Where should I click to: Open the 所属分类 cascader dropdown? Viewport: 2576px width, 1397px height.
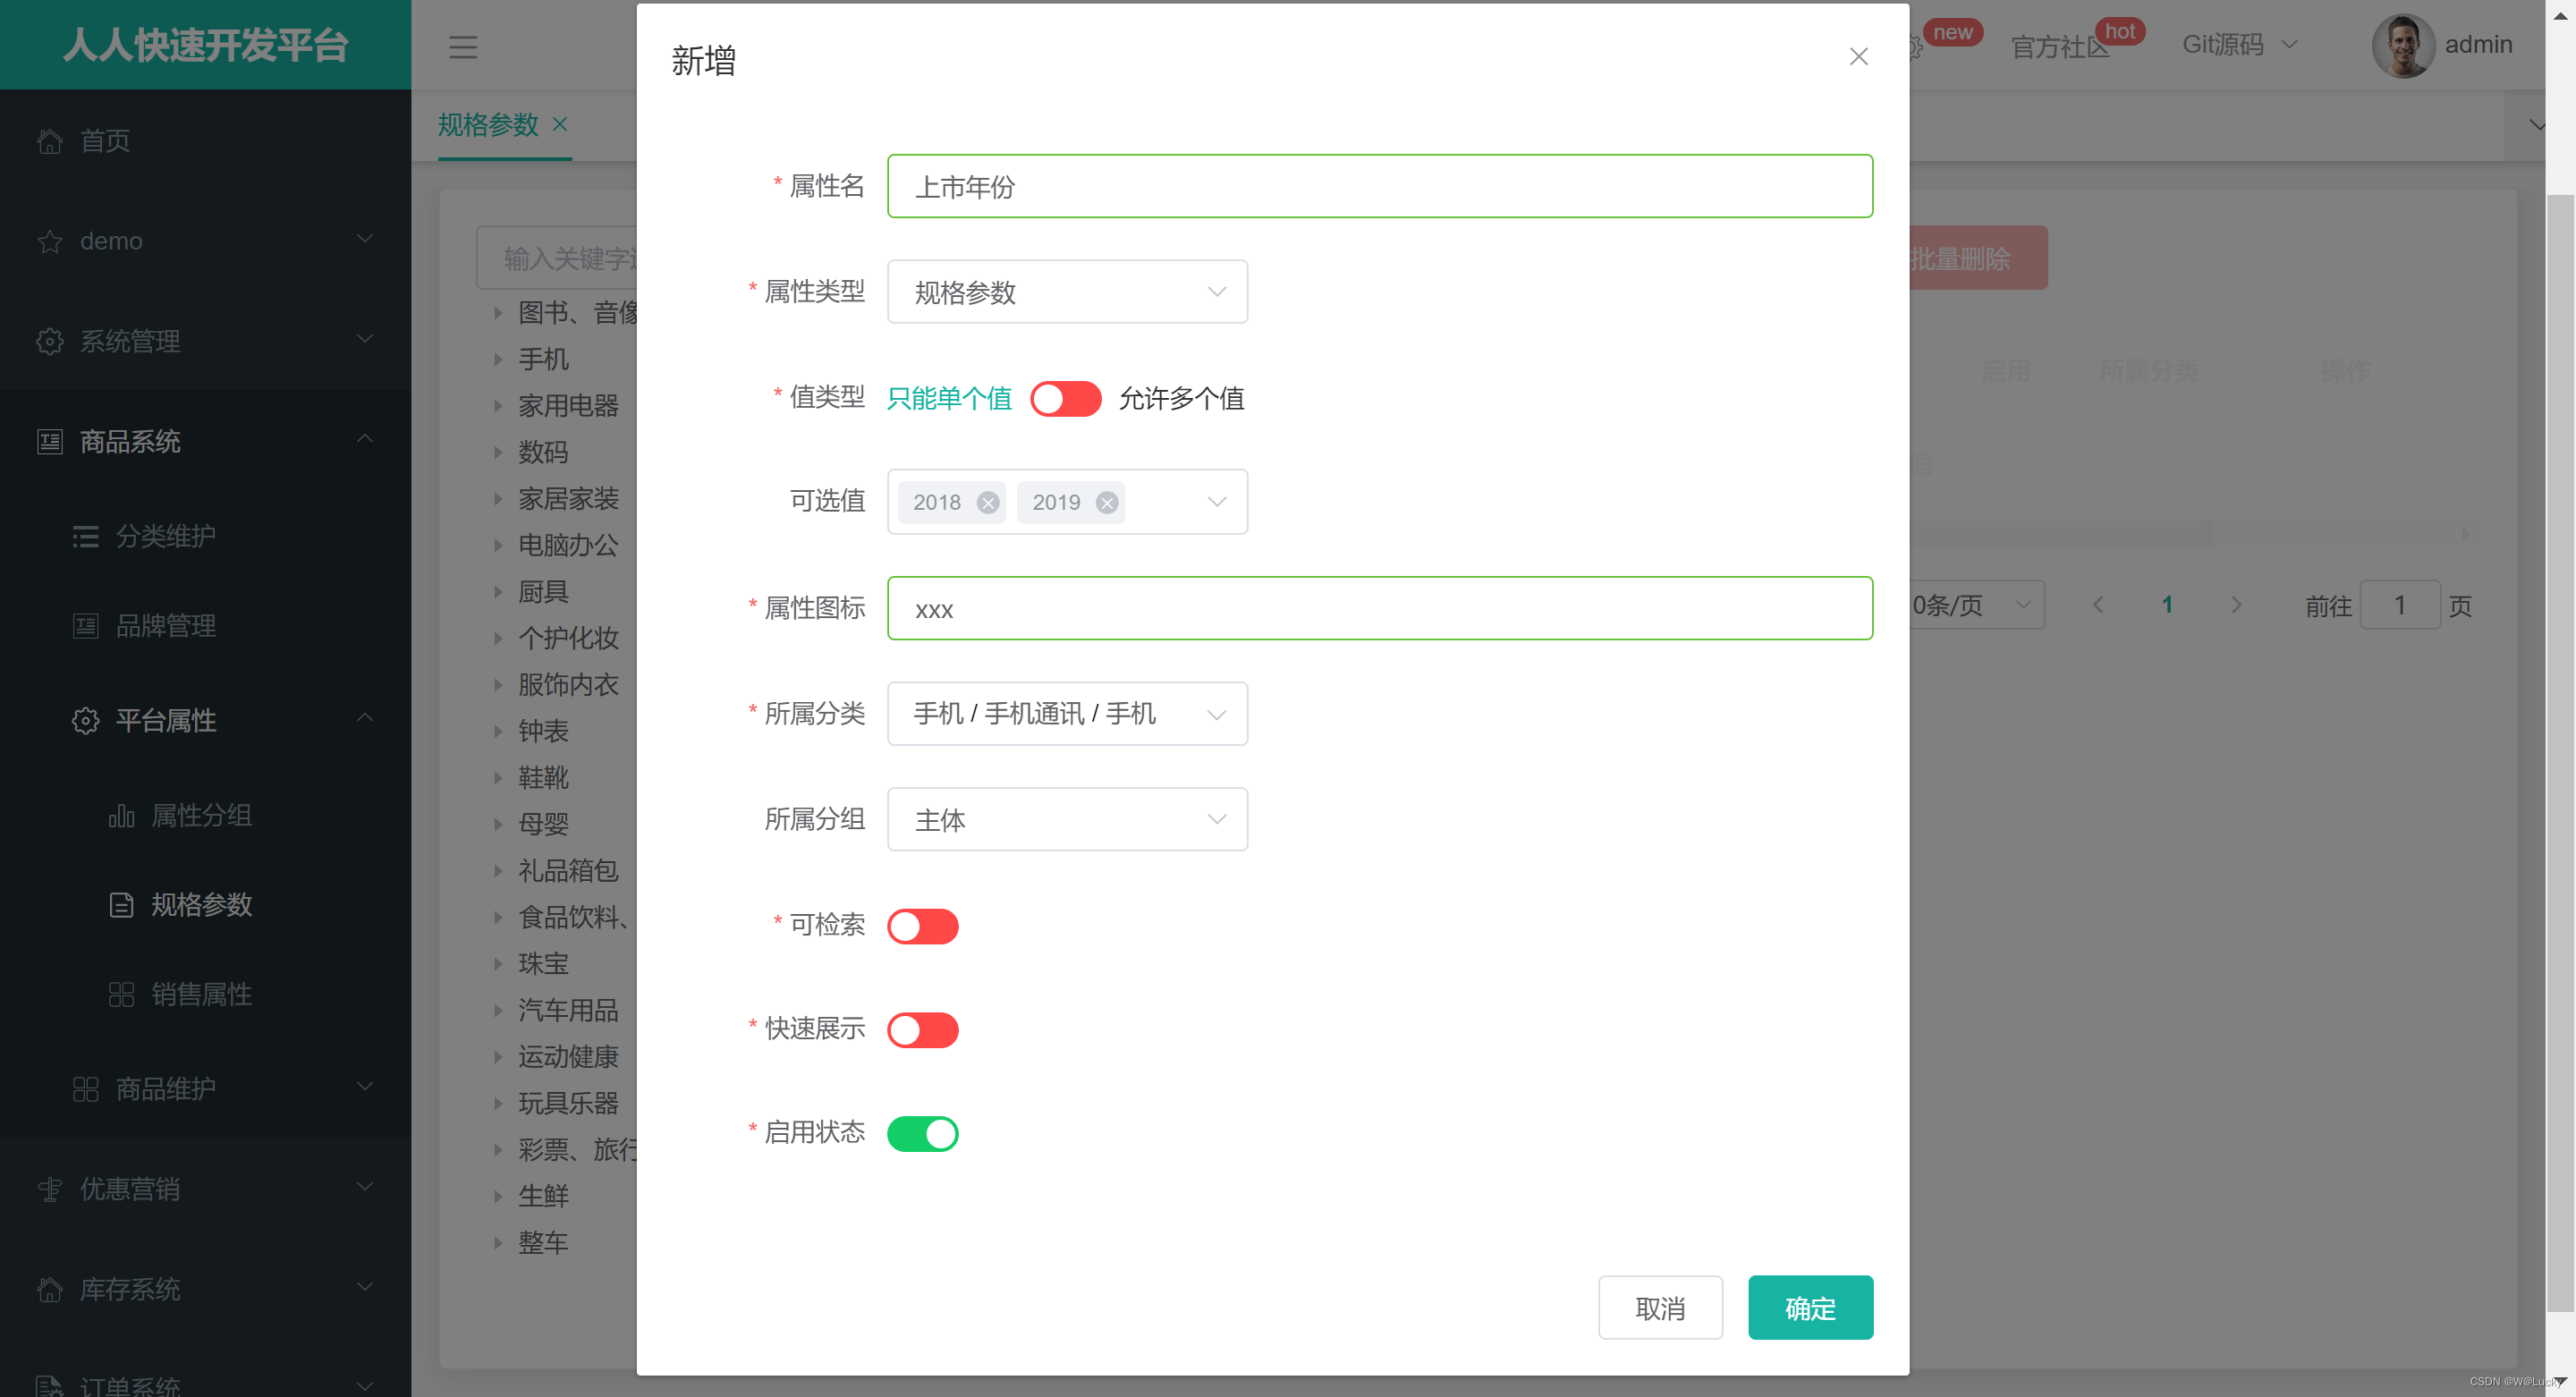point(1066,714)
